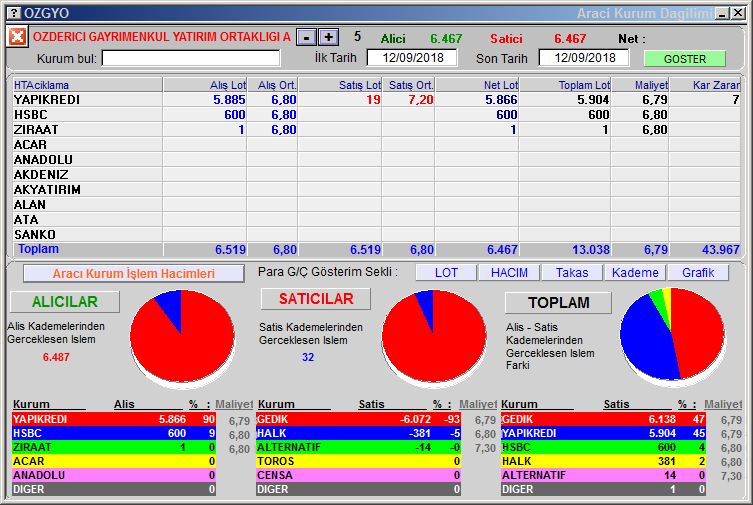Click HSBC row in total list
Screen dimensions: 753x505
coord(603,447)
